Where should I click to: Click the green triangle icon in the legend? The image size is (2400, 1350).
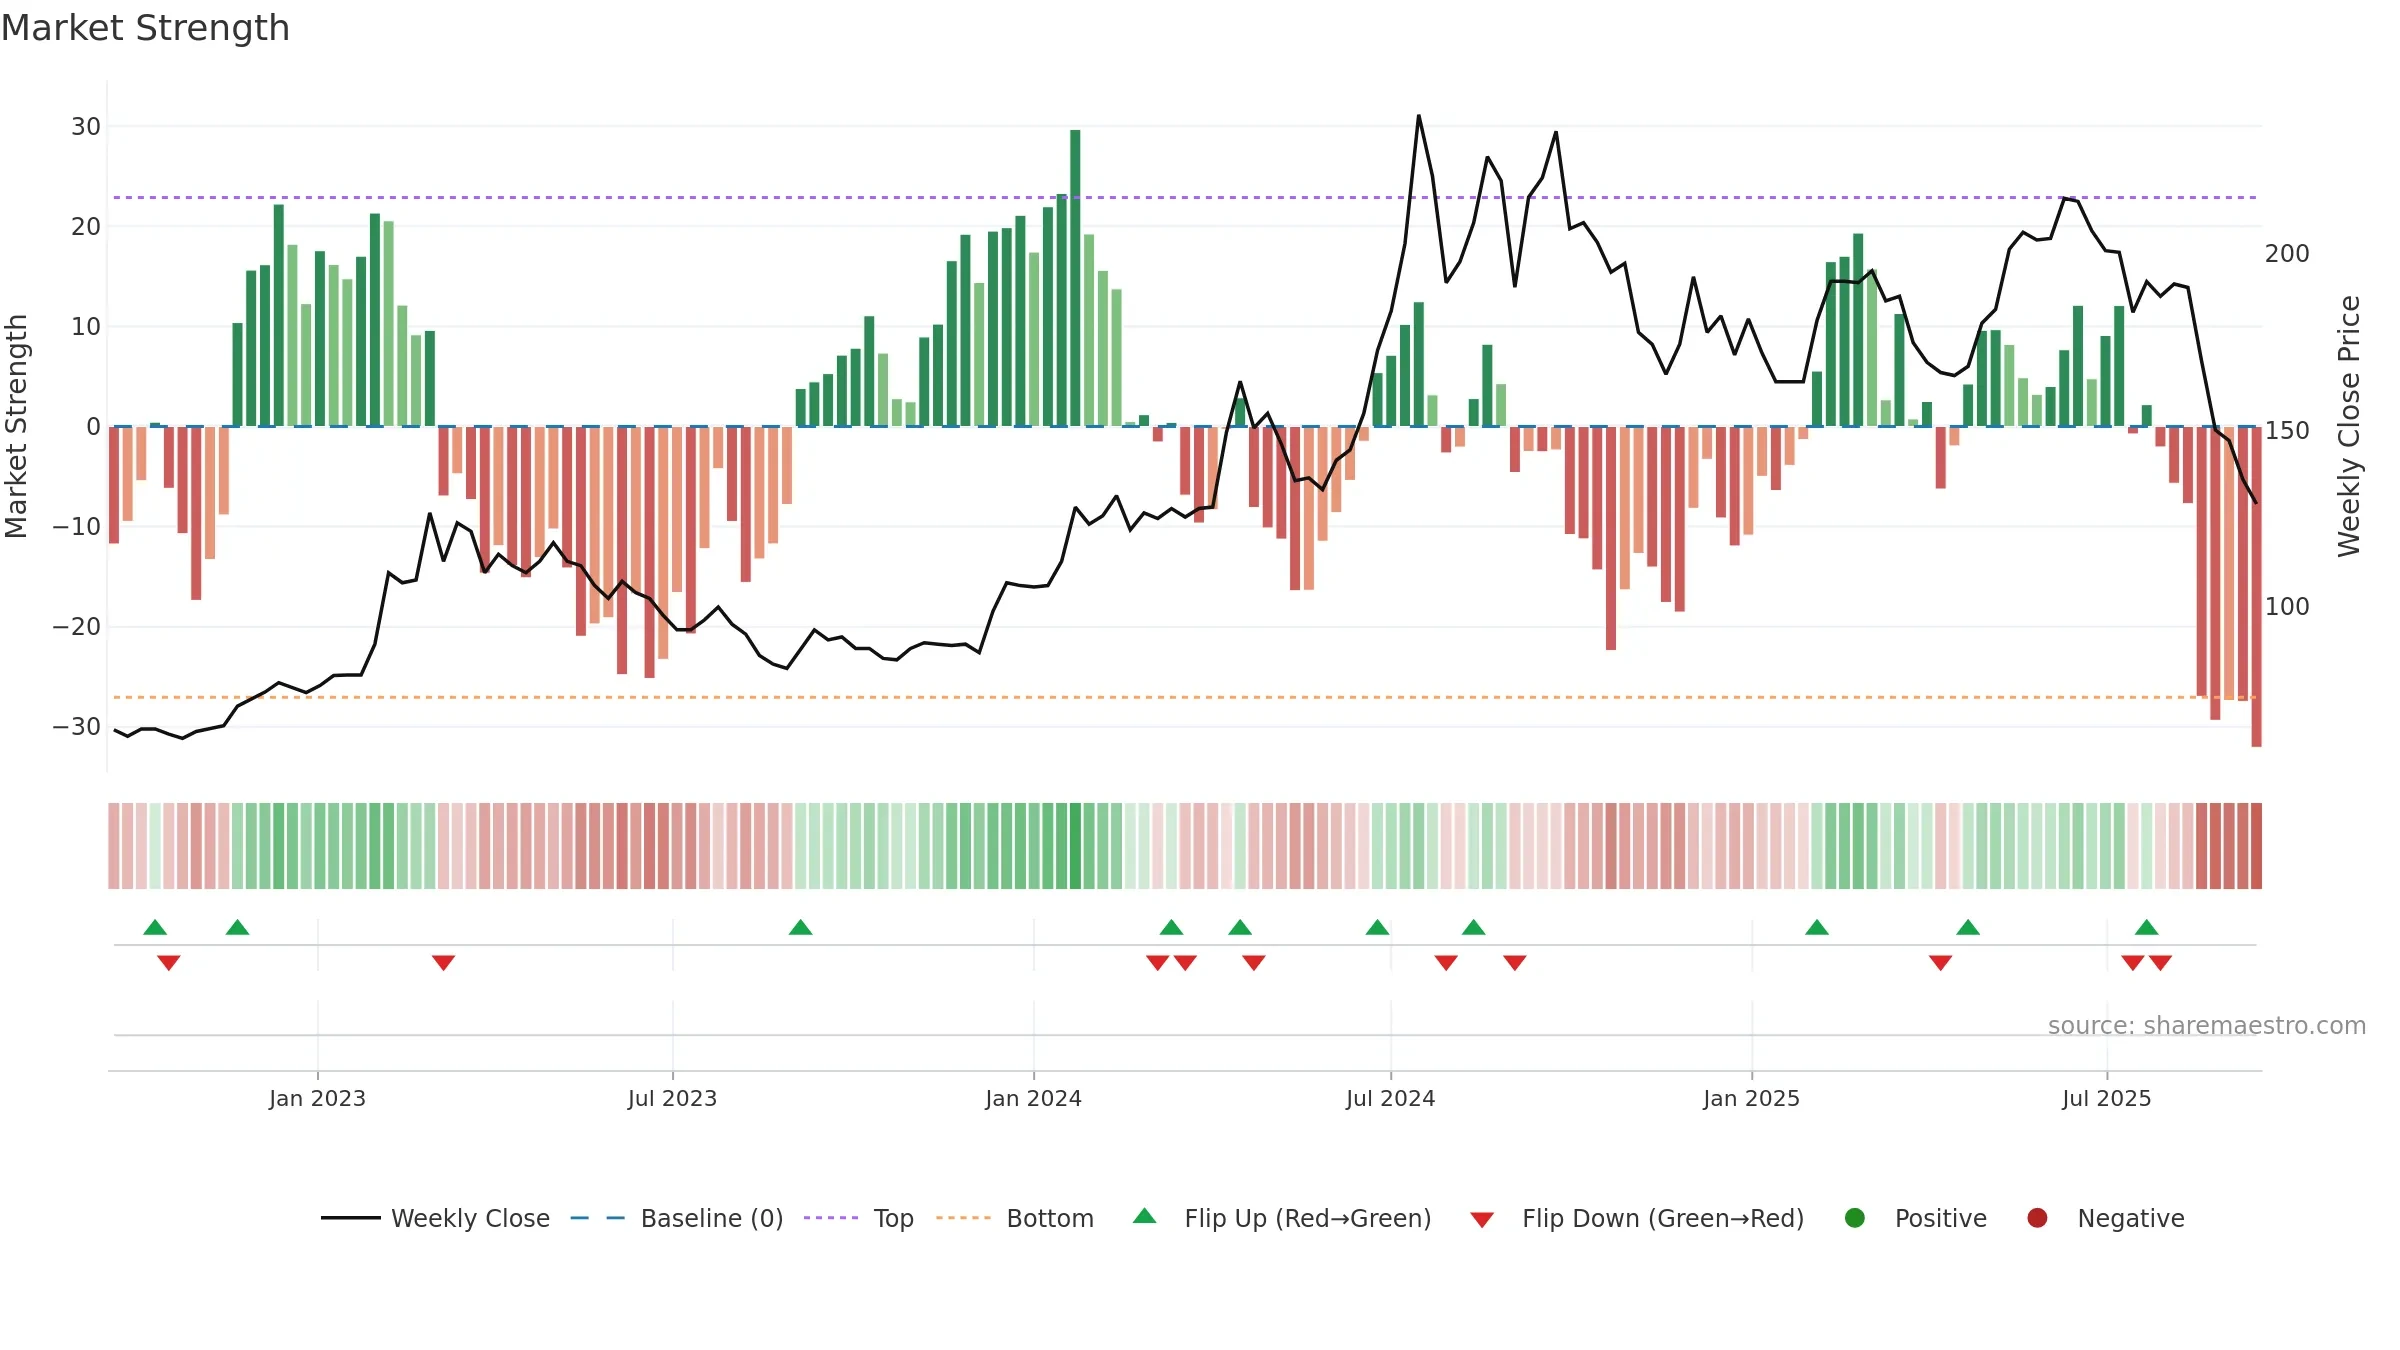[x=1145, y=1216]
